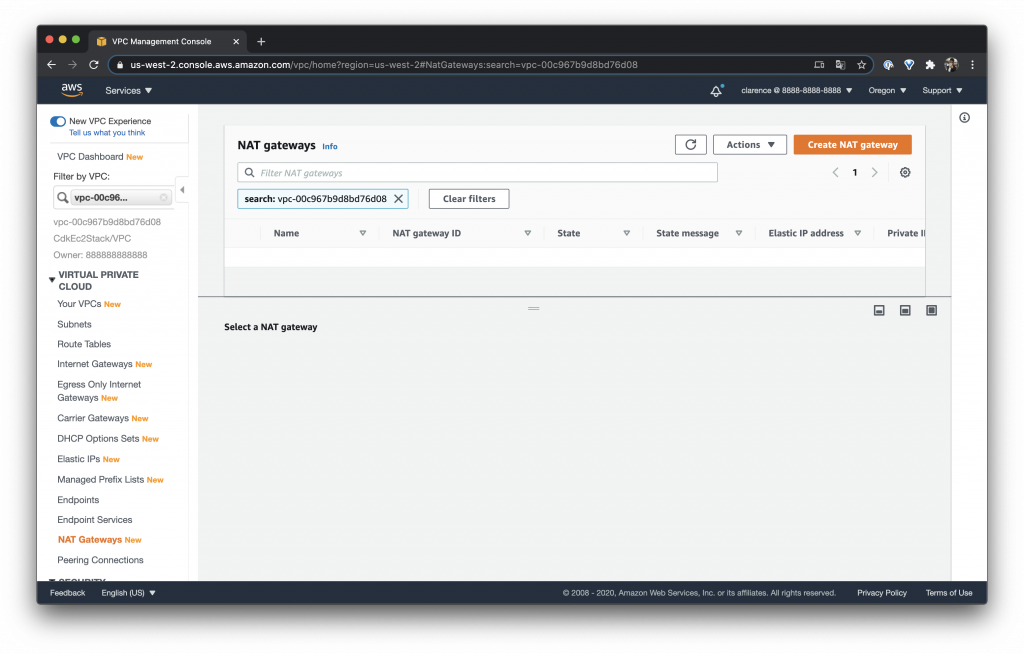This screenshot has height=653, width=1024.
Task: Open the notifications bell icon
Action: click(716, 91)
